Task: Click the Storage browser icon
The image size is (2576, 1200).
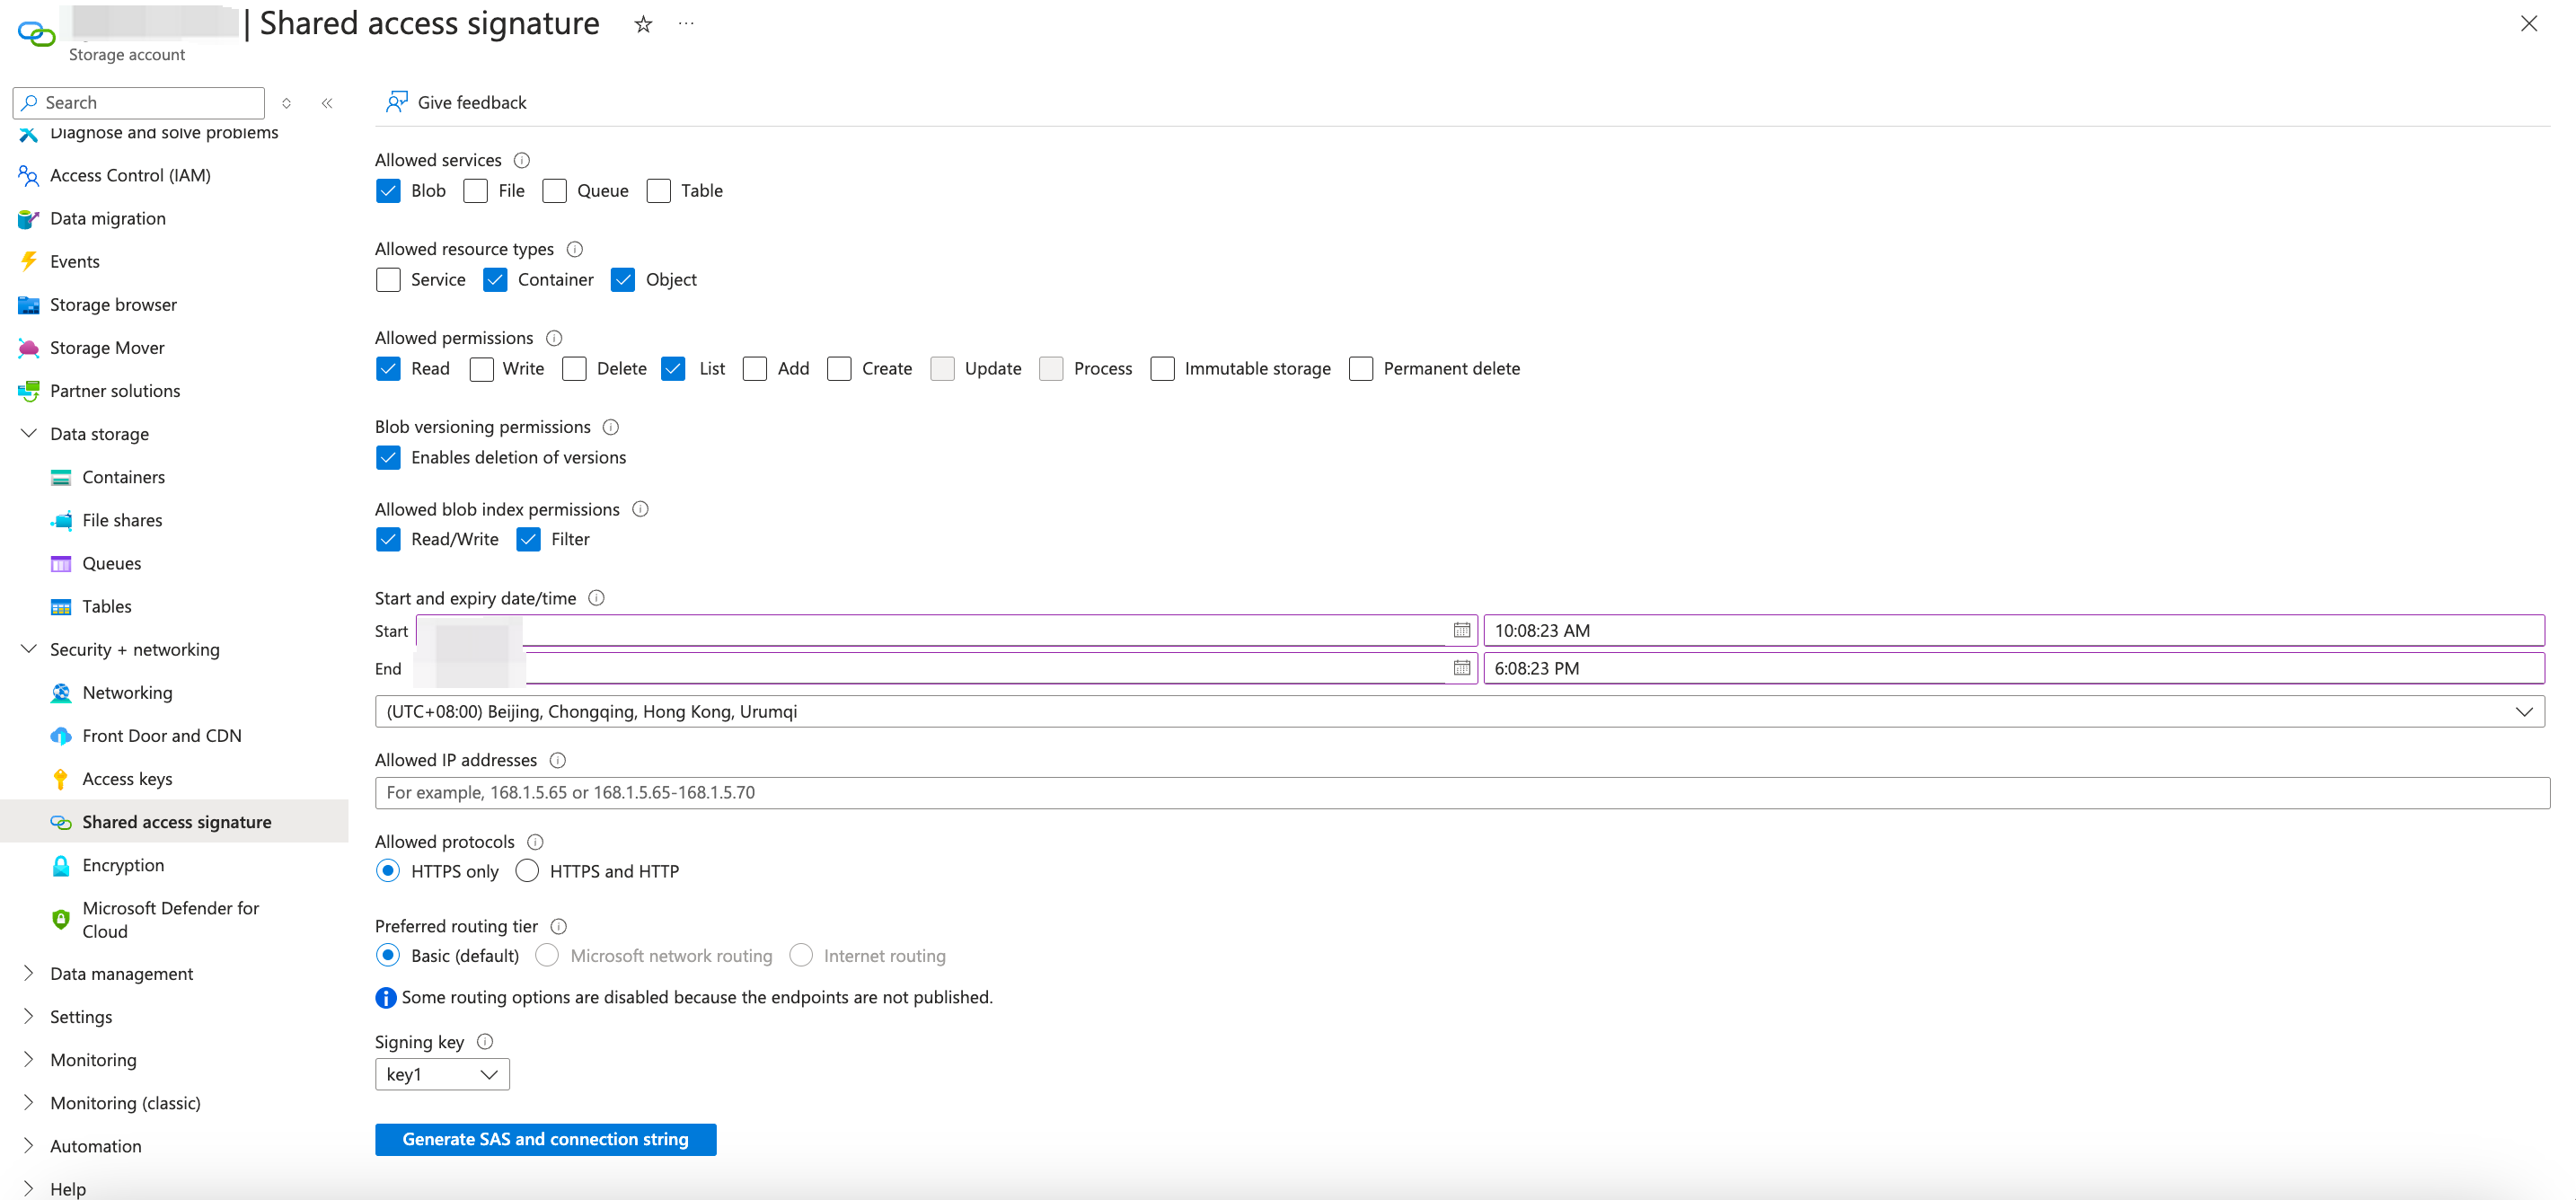Action: coord(28,304)
